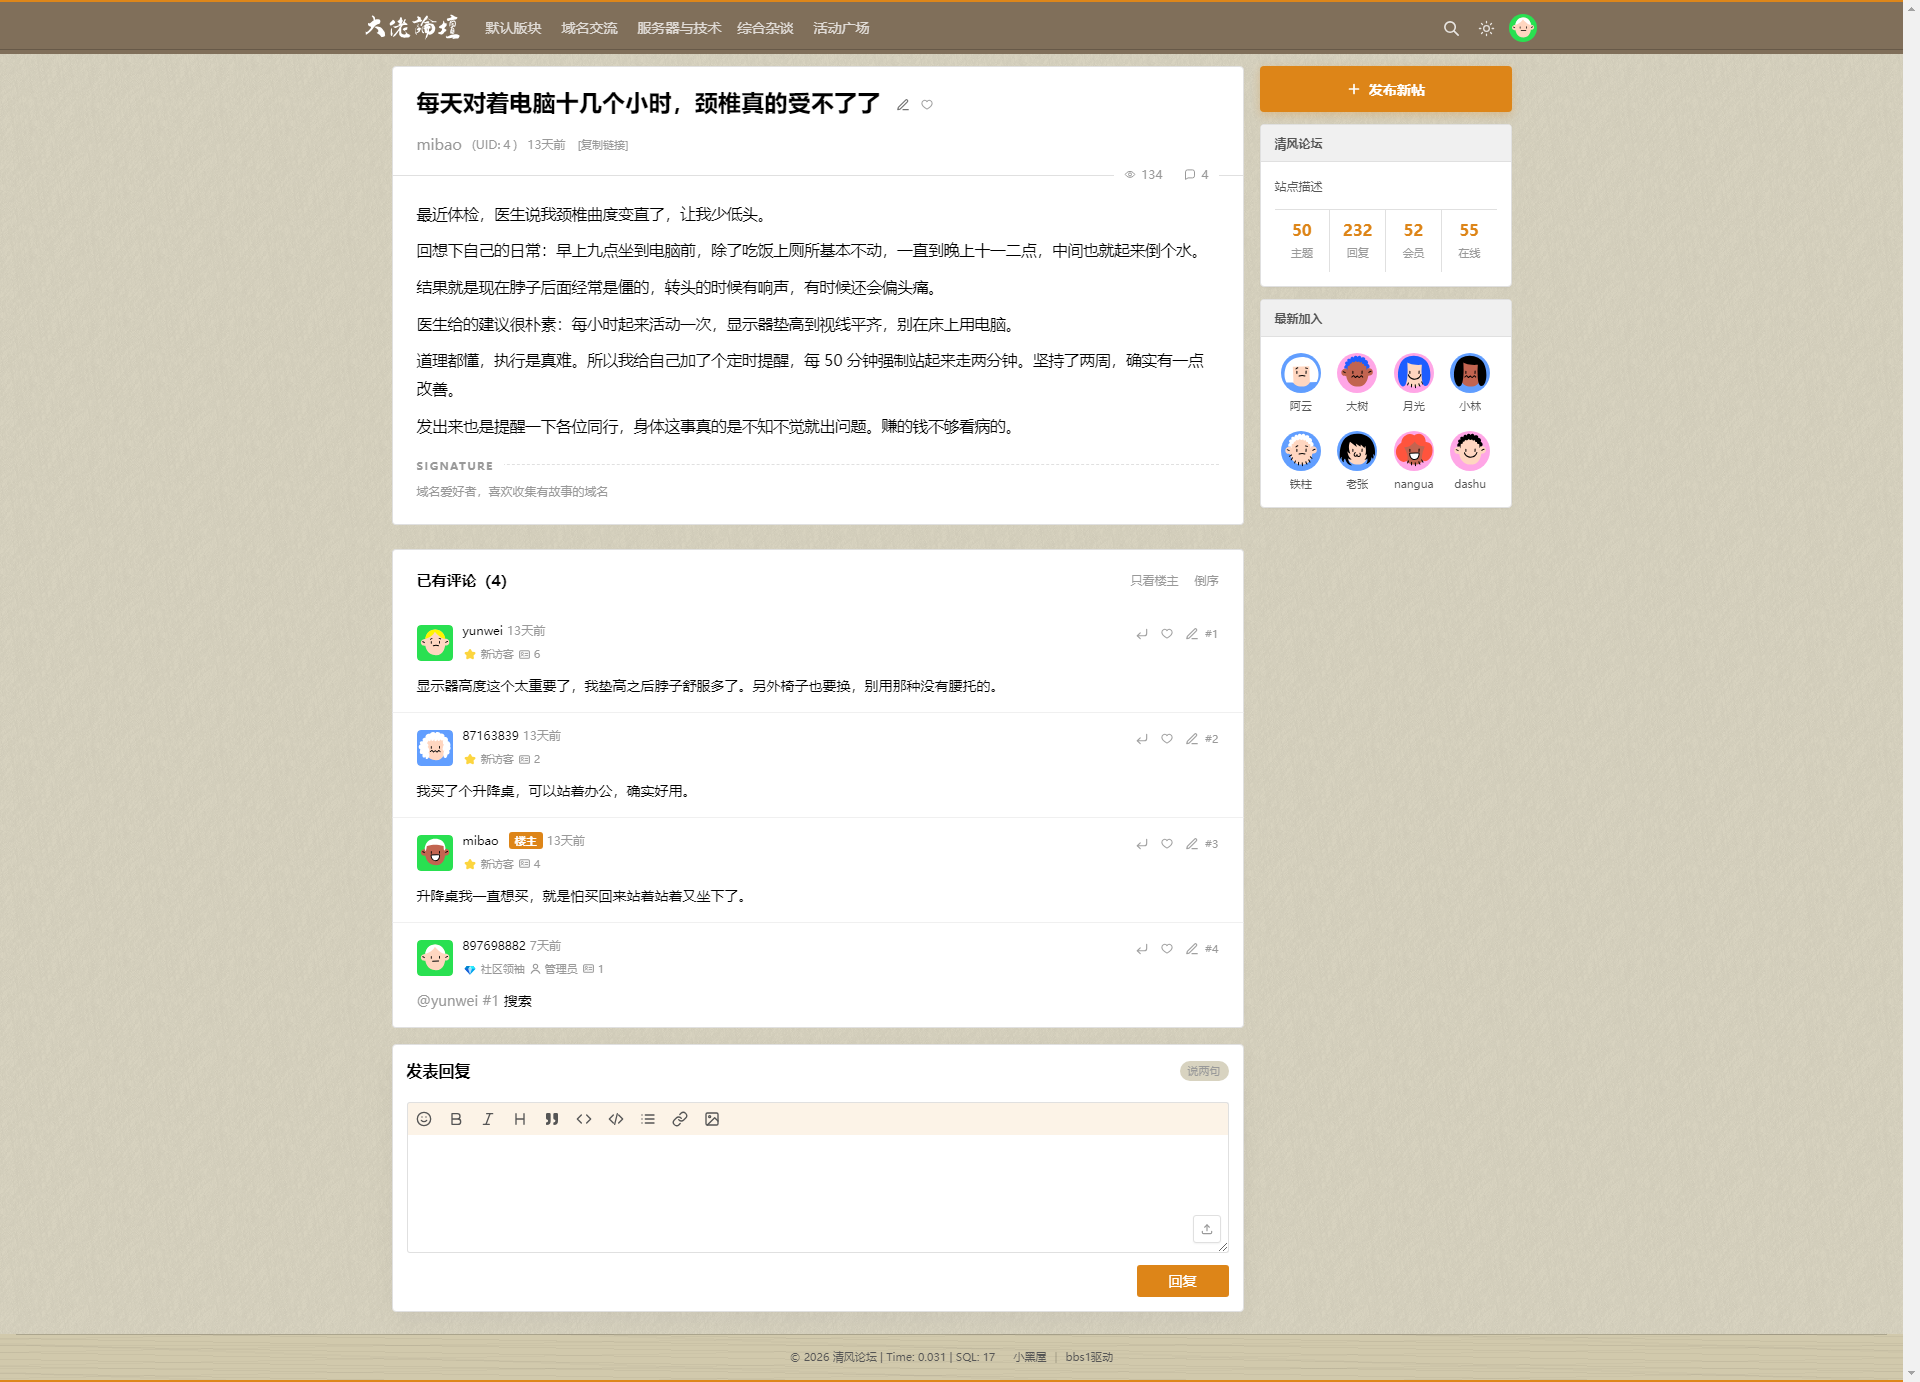Screen dimensions: 1920x1382
Task: Insert link in reply editor
Action: pyautogui.click(x=680, y=1119)
